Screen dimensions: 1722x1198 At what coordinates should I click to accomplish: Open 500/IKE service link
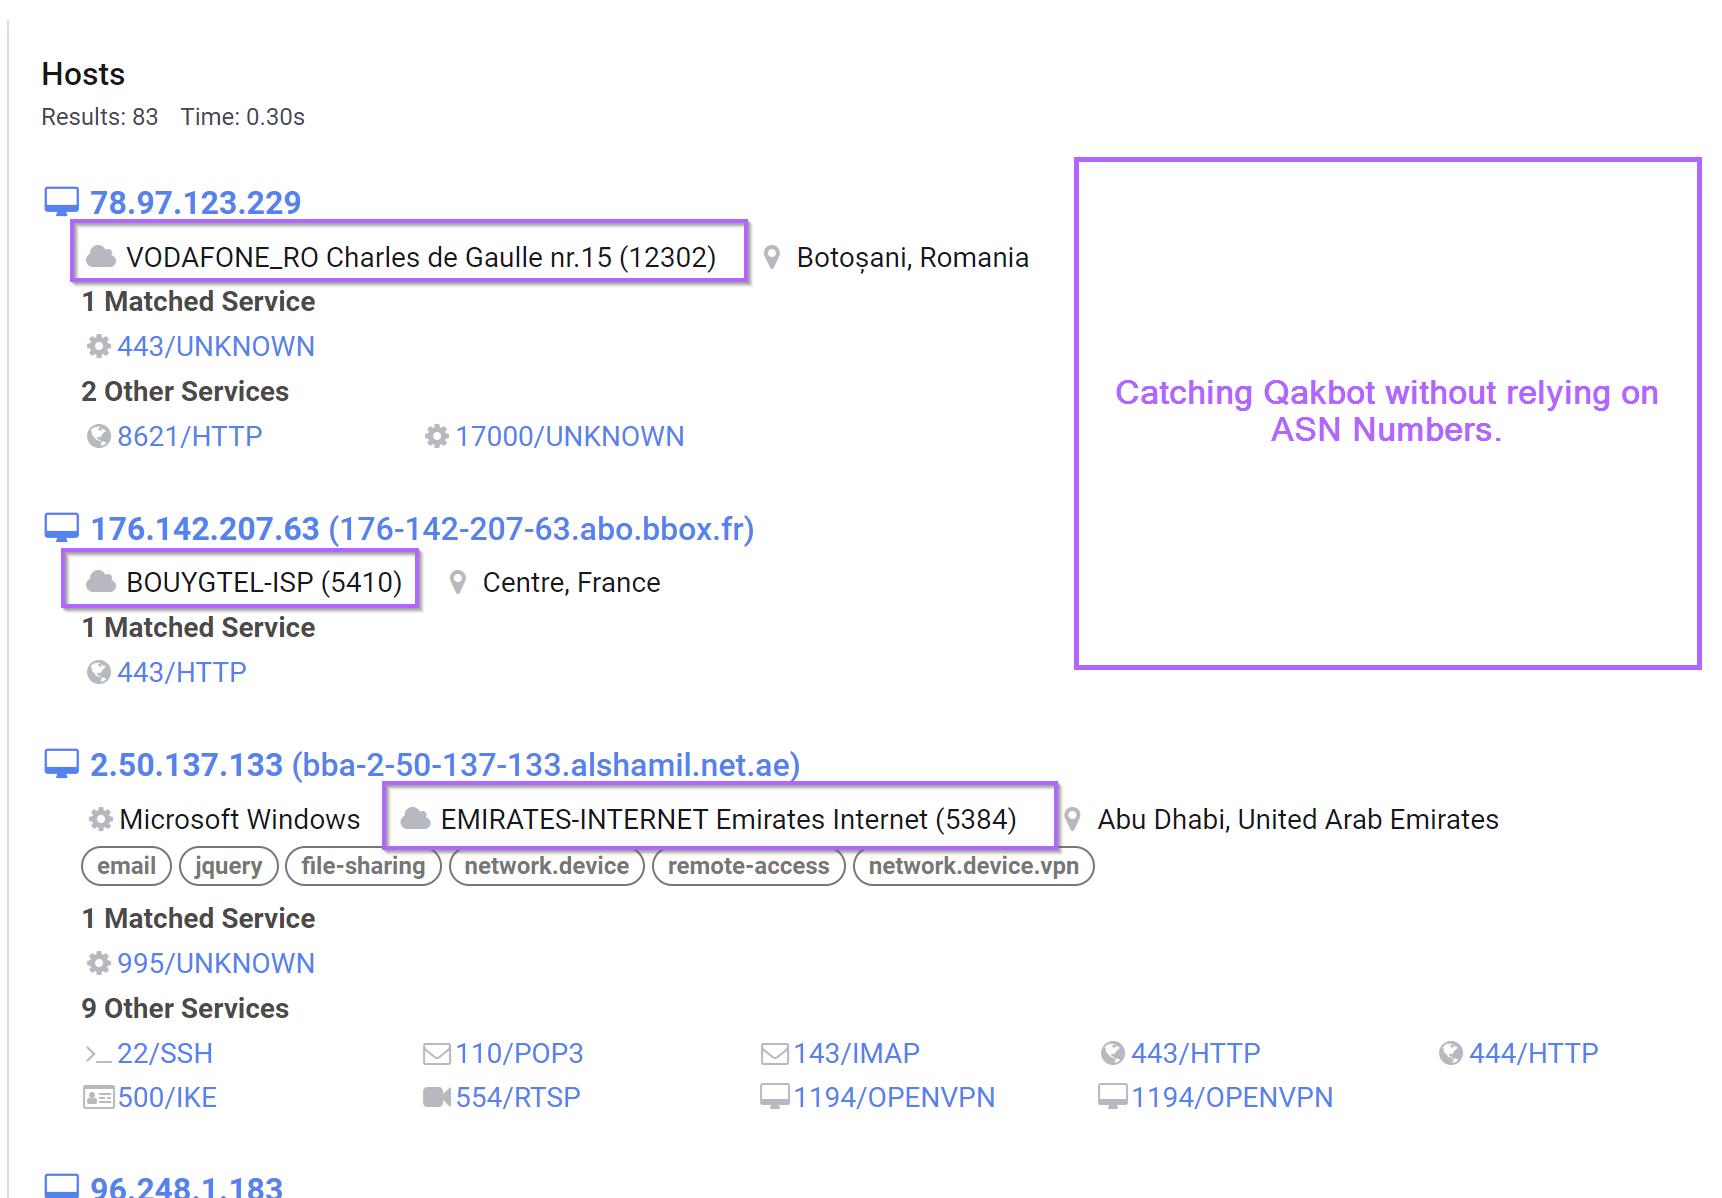click(167, 1097)
